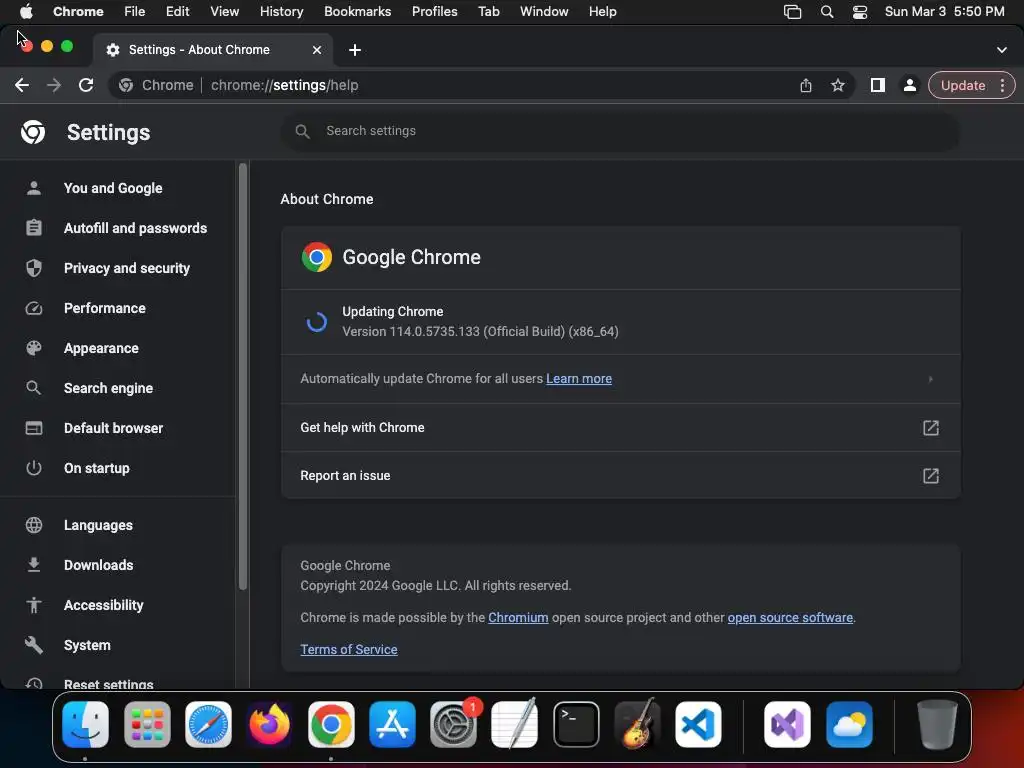Close the Settings - About Chrome tab
Screen dimensions: 1024x768
317,50
